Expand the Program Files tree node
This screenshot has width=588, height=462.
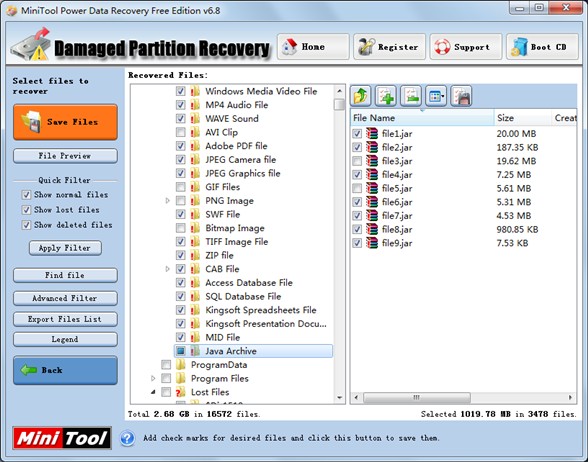(153, 378)
